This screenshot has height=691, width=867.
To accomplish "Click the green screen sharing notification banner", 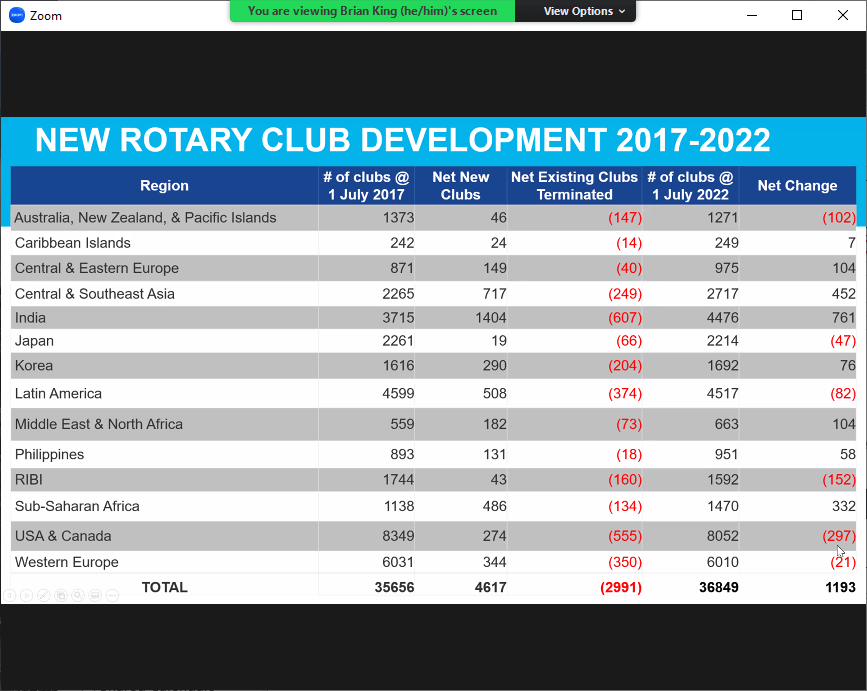I will [372, 11].
